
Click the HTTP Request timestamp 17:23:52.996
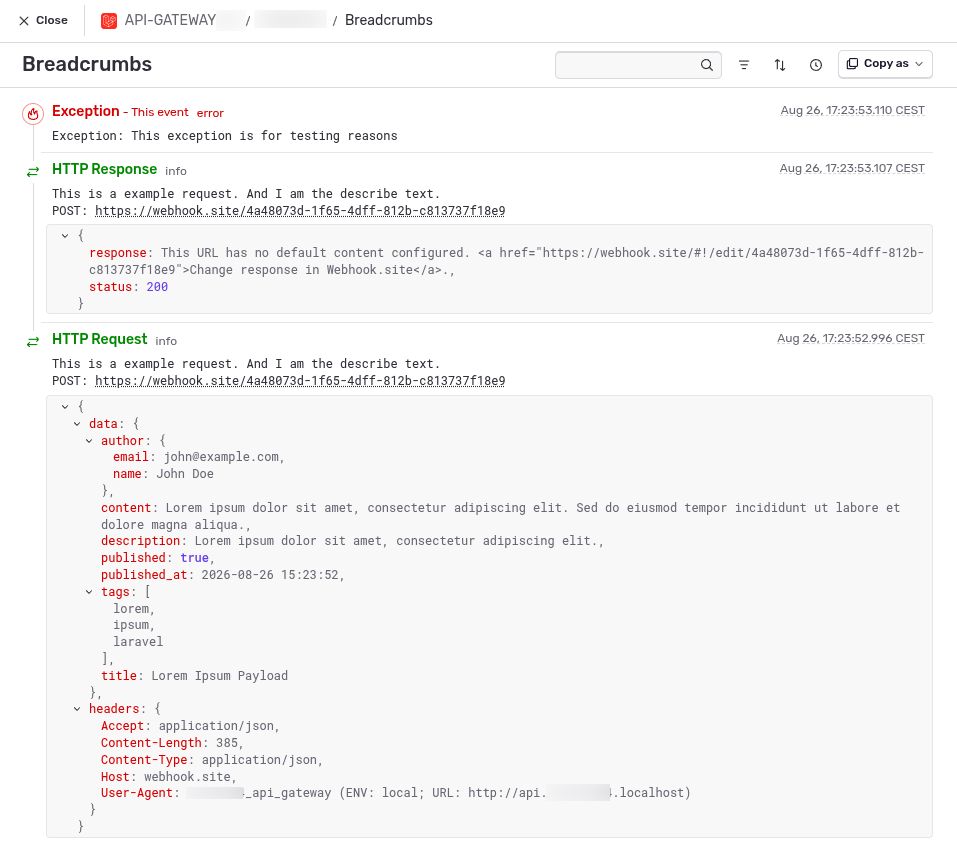click(x=850, y=338)
